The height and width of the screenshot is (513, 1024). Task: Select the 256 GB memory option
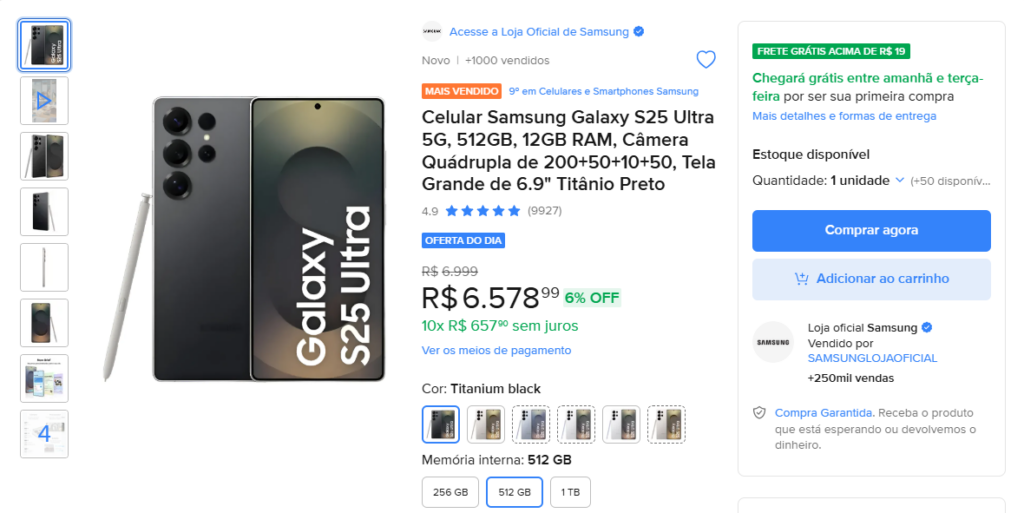tap(450, 492)
